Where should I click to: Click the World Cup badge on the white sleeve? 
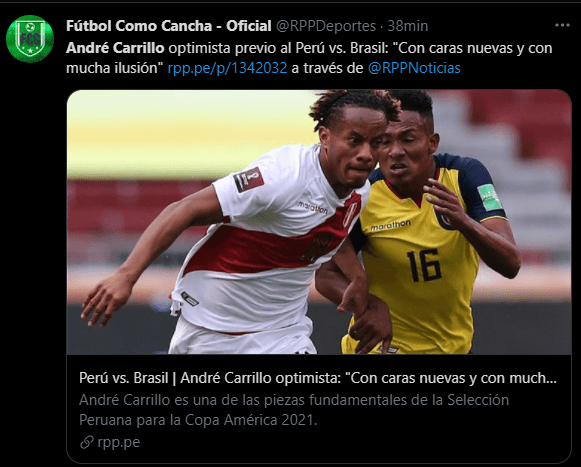pos(249,180)
